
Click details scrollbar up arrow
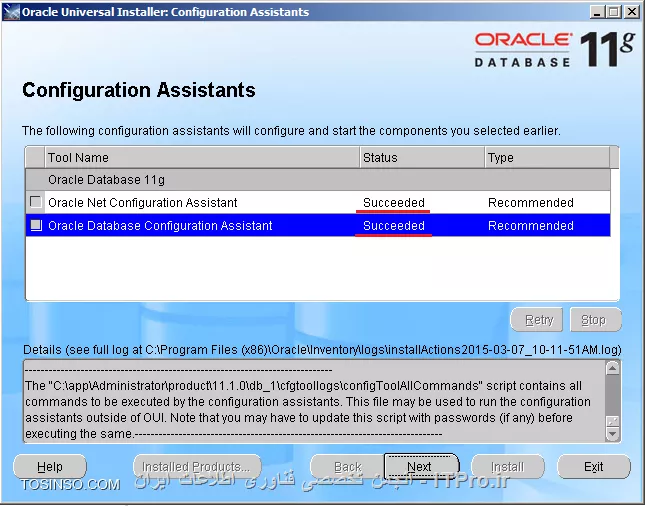pyautogui.click(x=613, y=369)
